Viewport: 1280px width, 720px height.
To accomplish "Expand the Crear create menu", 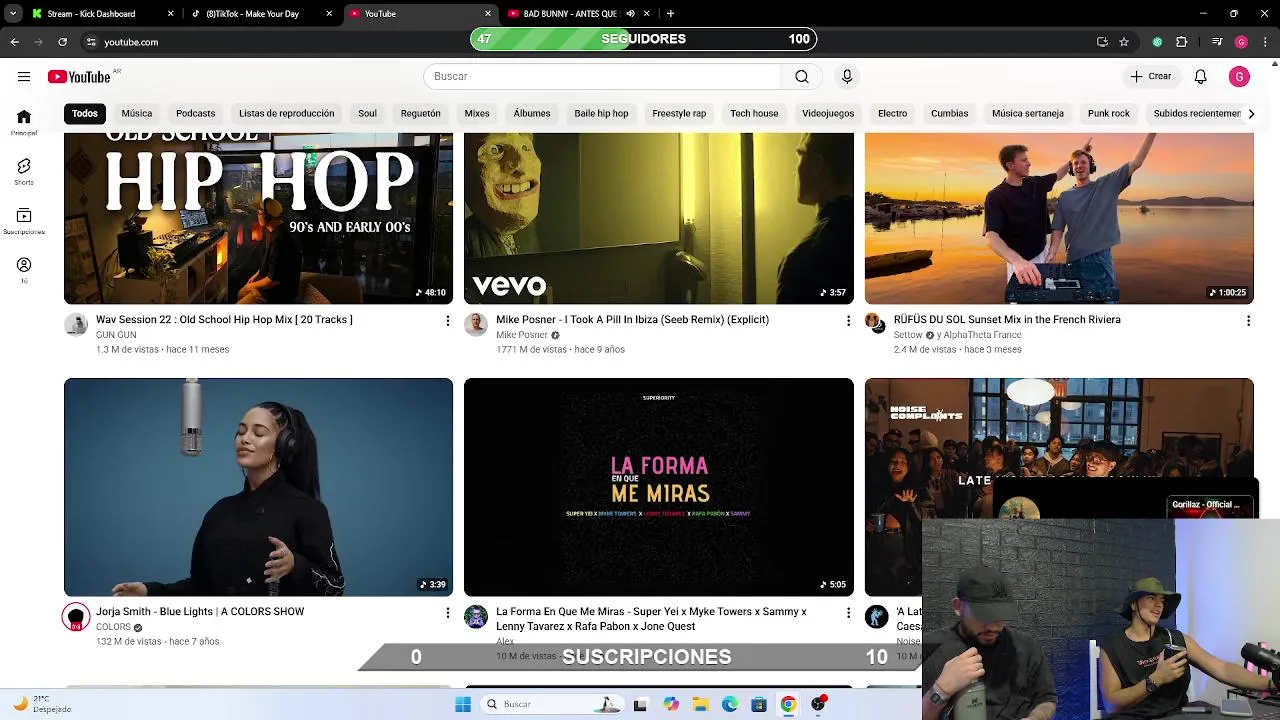I will point(1150,76).
